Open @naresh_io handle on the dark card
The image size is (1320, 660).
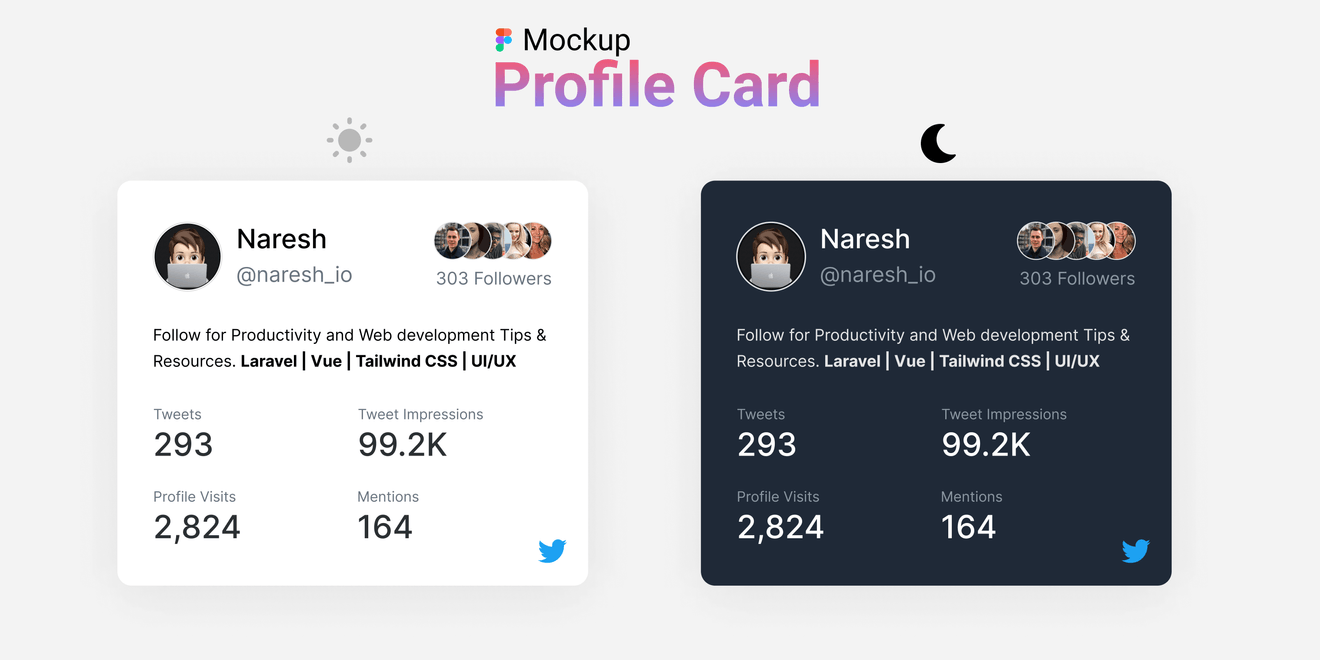pos(878,275)
